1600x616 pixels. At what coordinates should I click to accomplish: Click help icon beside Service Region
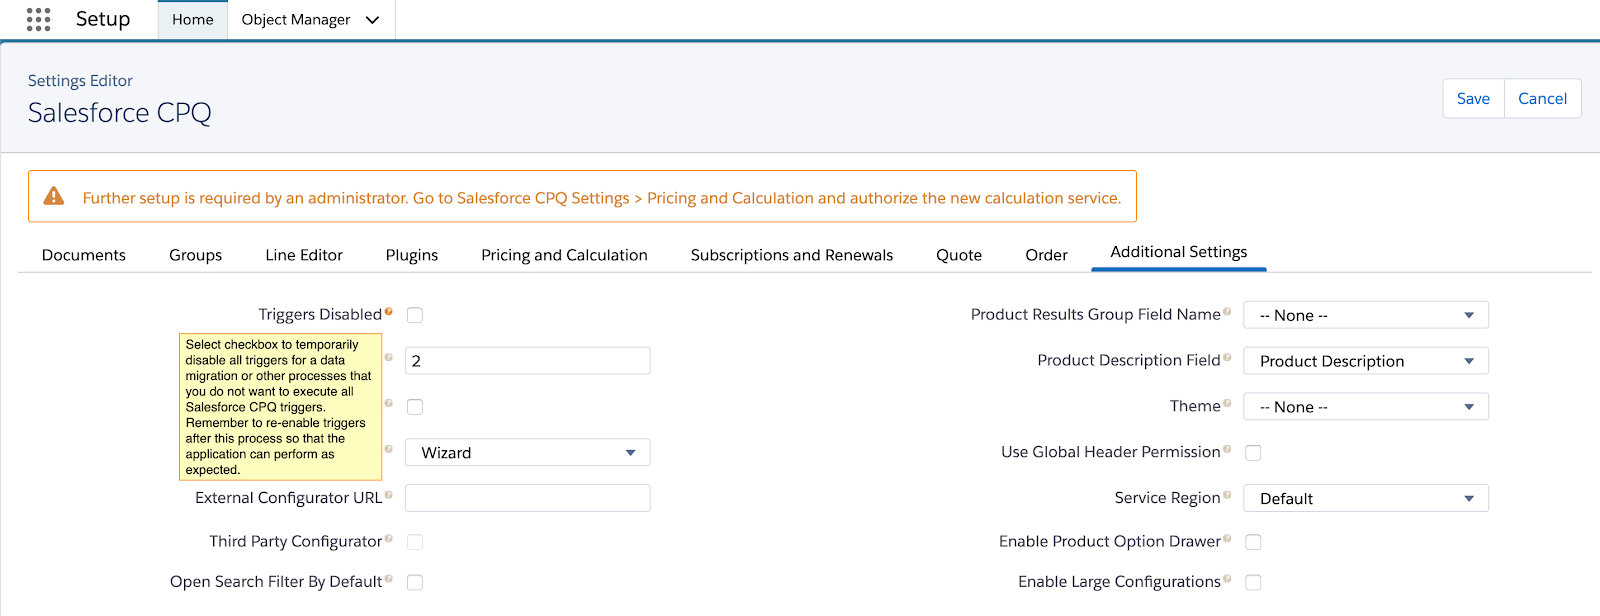click(1227, 495)
